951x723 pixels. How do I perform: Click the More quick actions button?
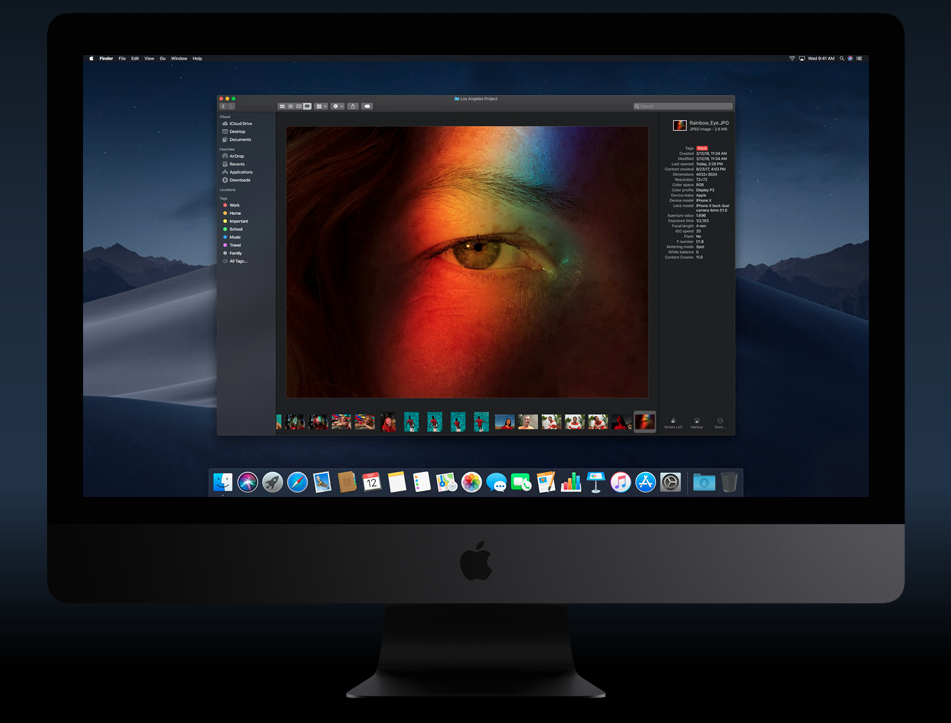coord(718,421)
